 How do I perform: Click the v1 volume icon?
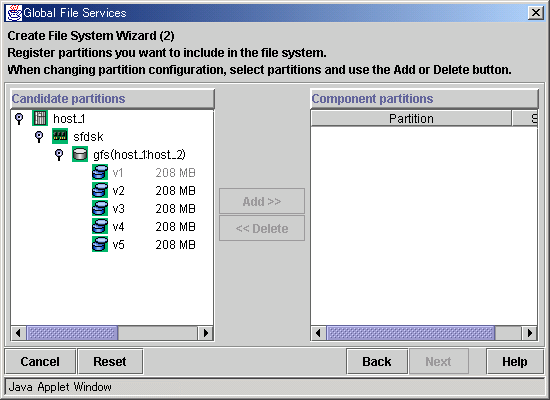click(x=100, y=172)
